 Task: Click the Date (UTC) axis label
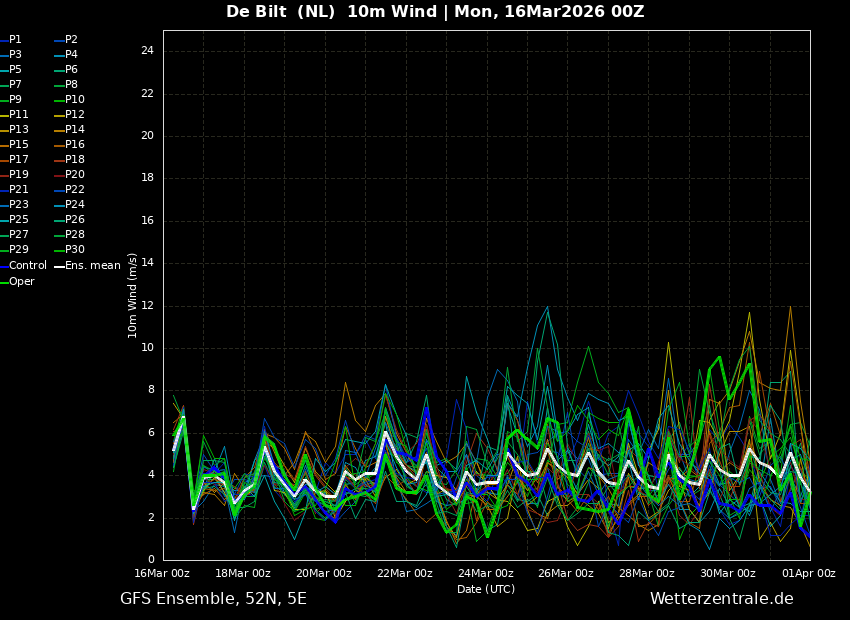(x=486, y=590)
